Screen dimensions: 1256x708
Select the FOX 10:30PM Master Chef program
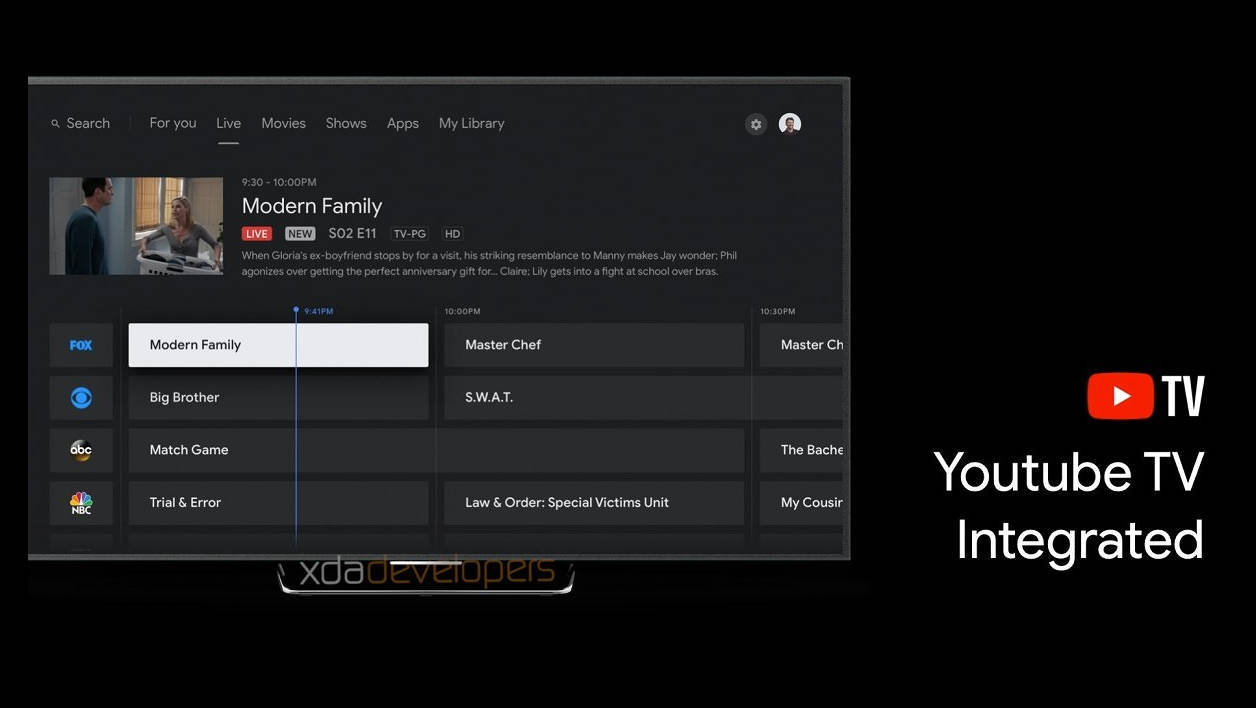point(802,345)
